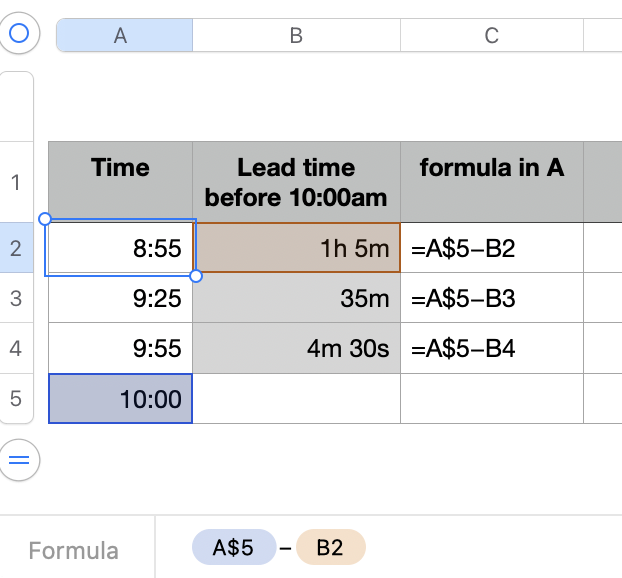
Task: Click the A$5 reference token
Action: pos(233,548)
